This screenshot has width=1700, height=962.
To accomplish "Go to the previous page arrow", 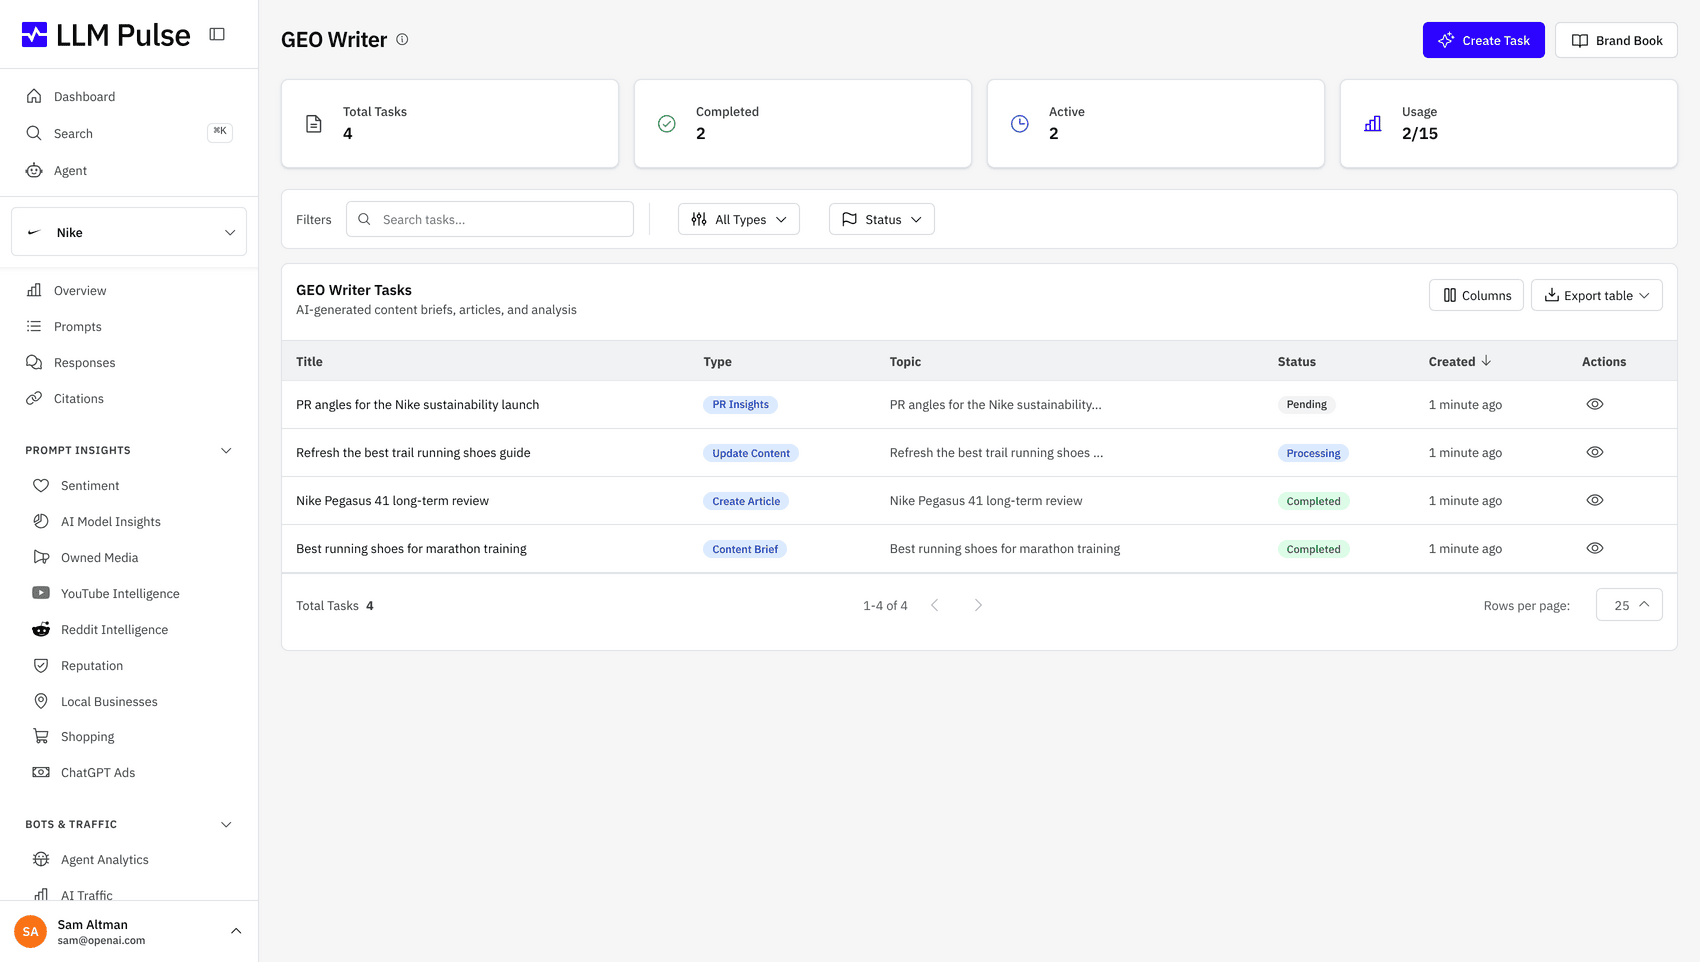I will coord(934,605).
